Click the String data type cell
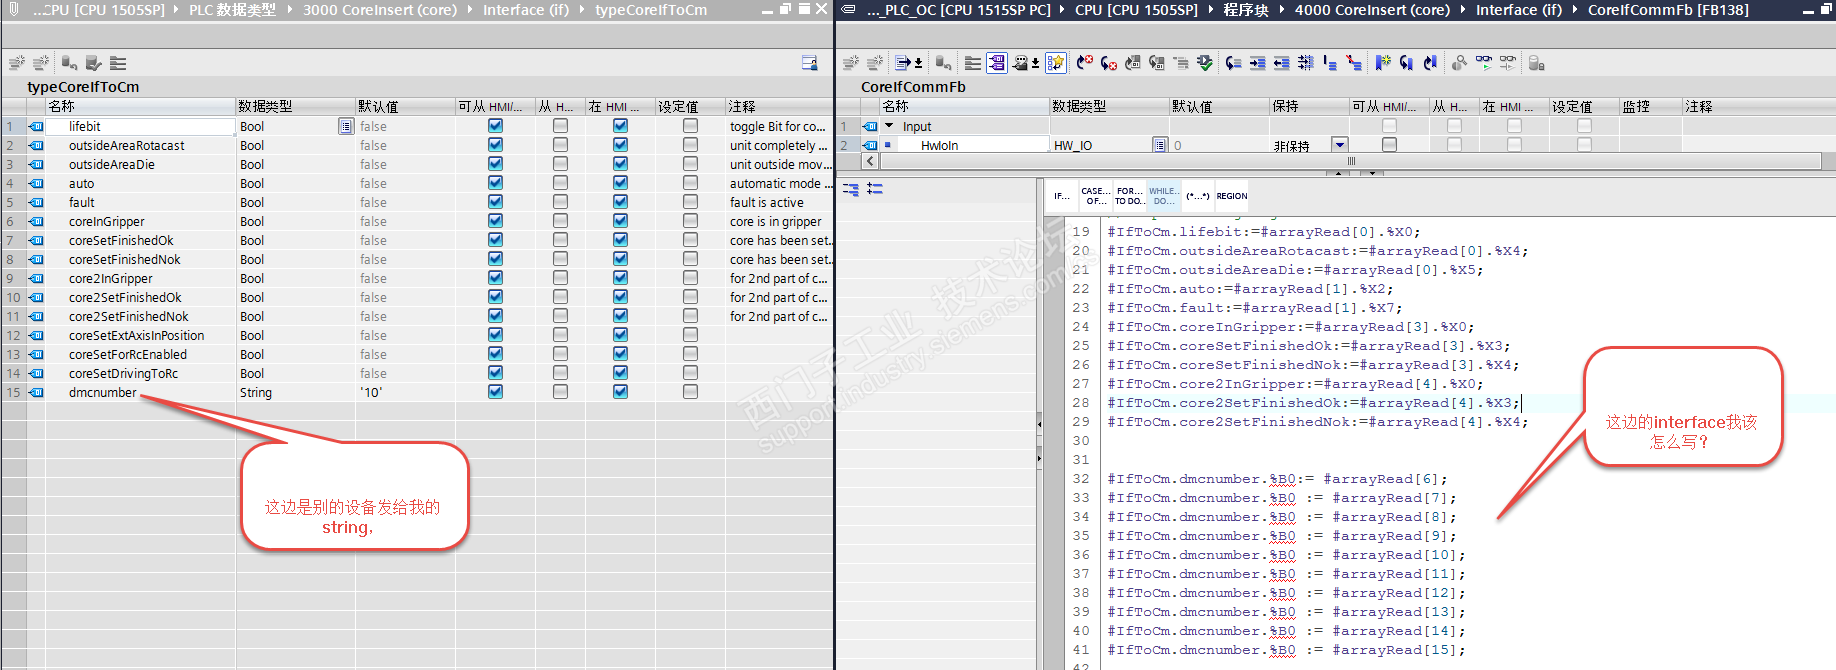The width and height of the screenshot is (1836, 670). click(295, 392)
